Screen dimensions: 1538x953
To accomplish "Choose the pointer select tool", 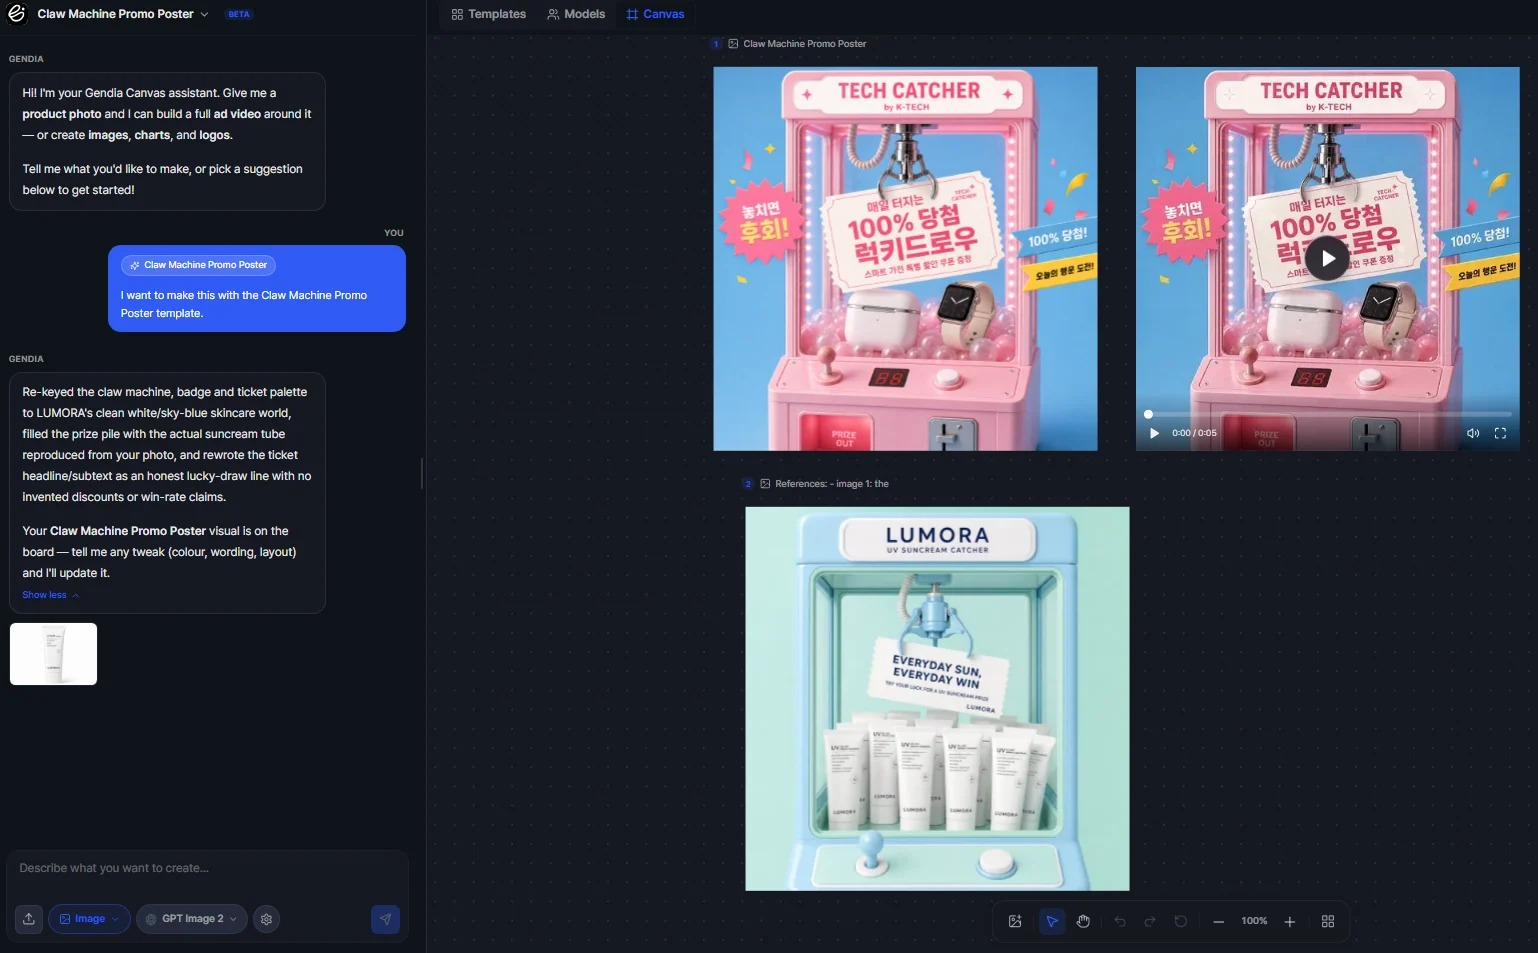I will [1052, 921].
